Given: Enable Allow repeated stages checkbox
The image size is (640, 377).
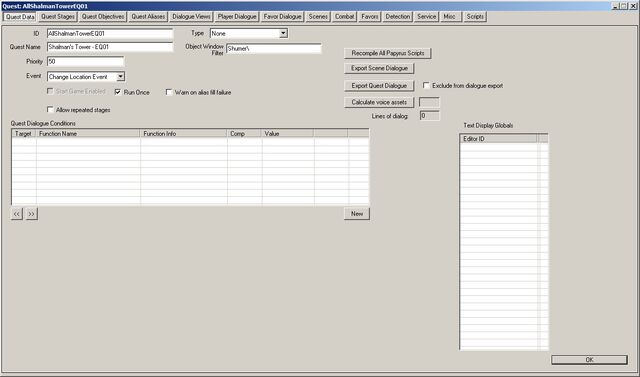Looking at the screenshot, I should tap(50, 110).
